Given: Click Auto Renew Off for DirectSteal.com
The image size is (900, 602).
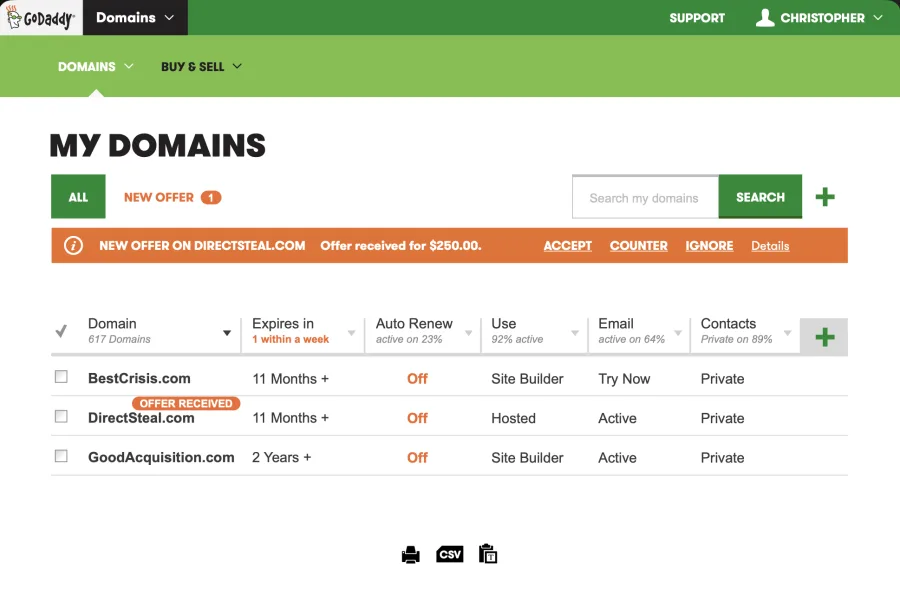Looking at the screenshot, I should click(x=417, y=418).
